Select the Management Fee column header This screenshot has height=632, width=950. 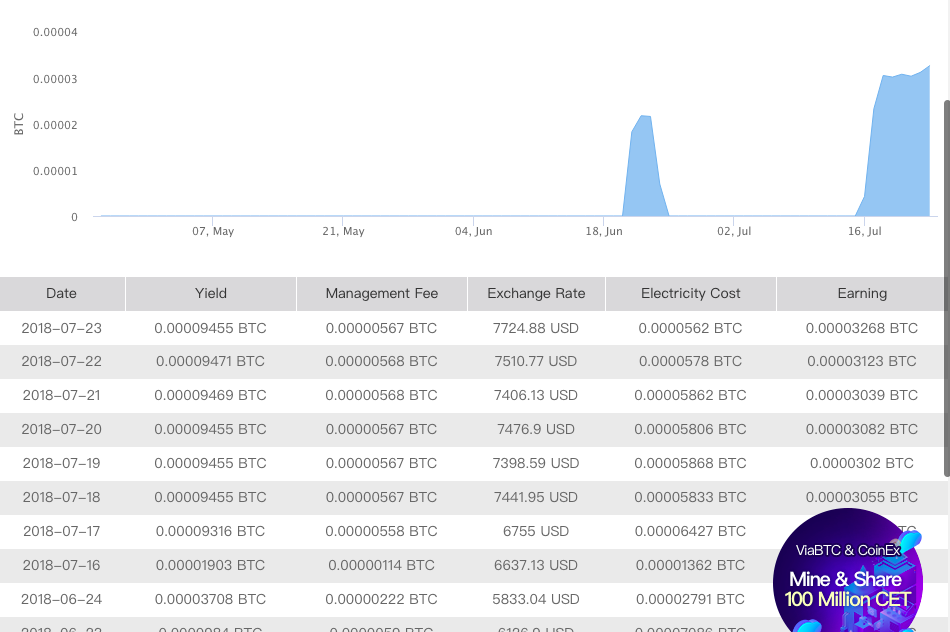point(381,293)
